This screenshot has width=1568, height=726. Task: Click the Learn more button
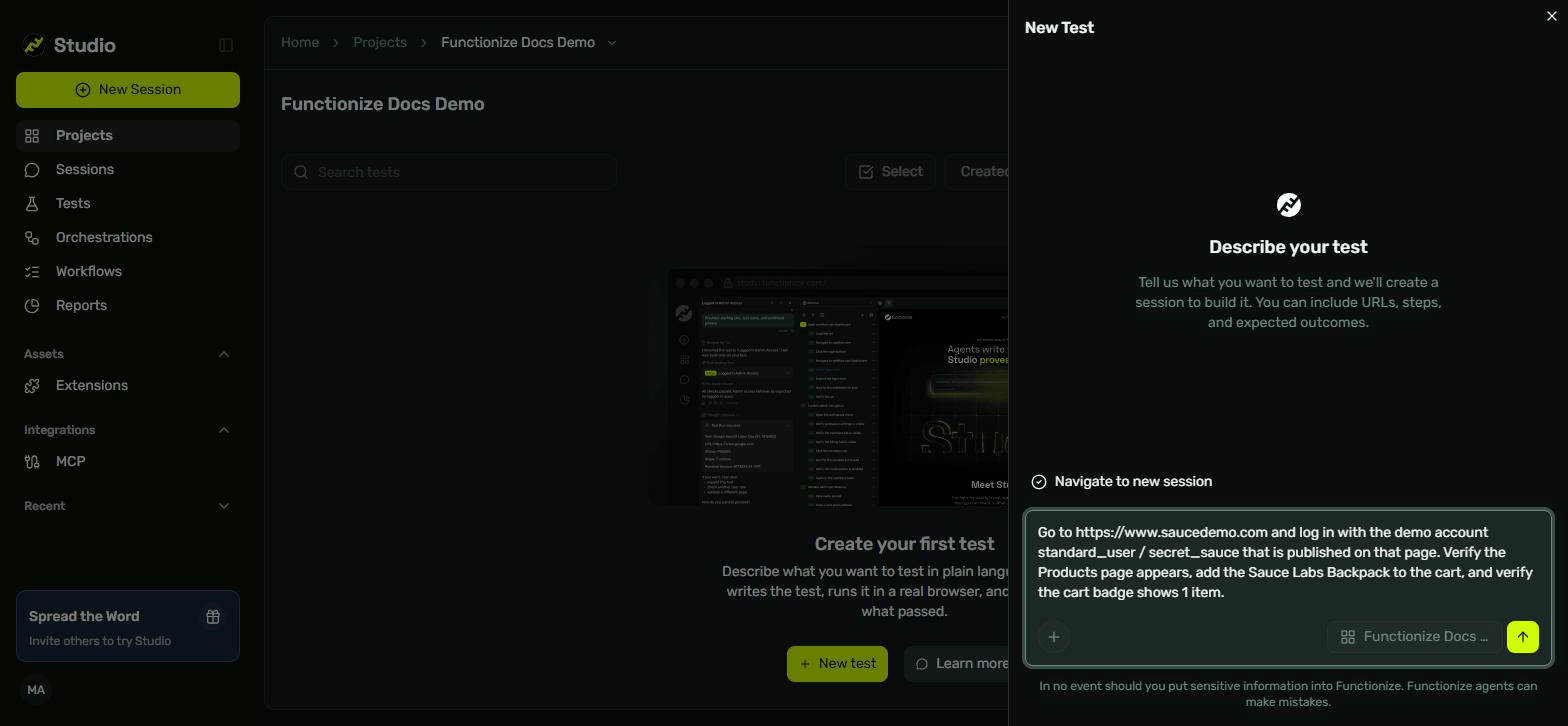[957, 664]
